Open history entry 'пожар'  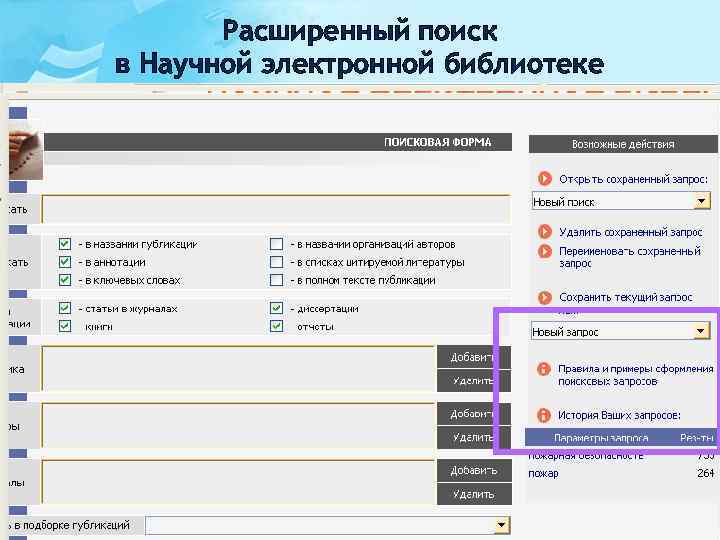point(543,473)
